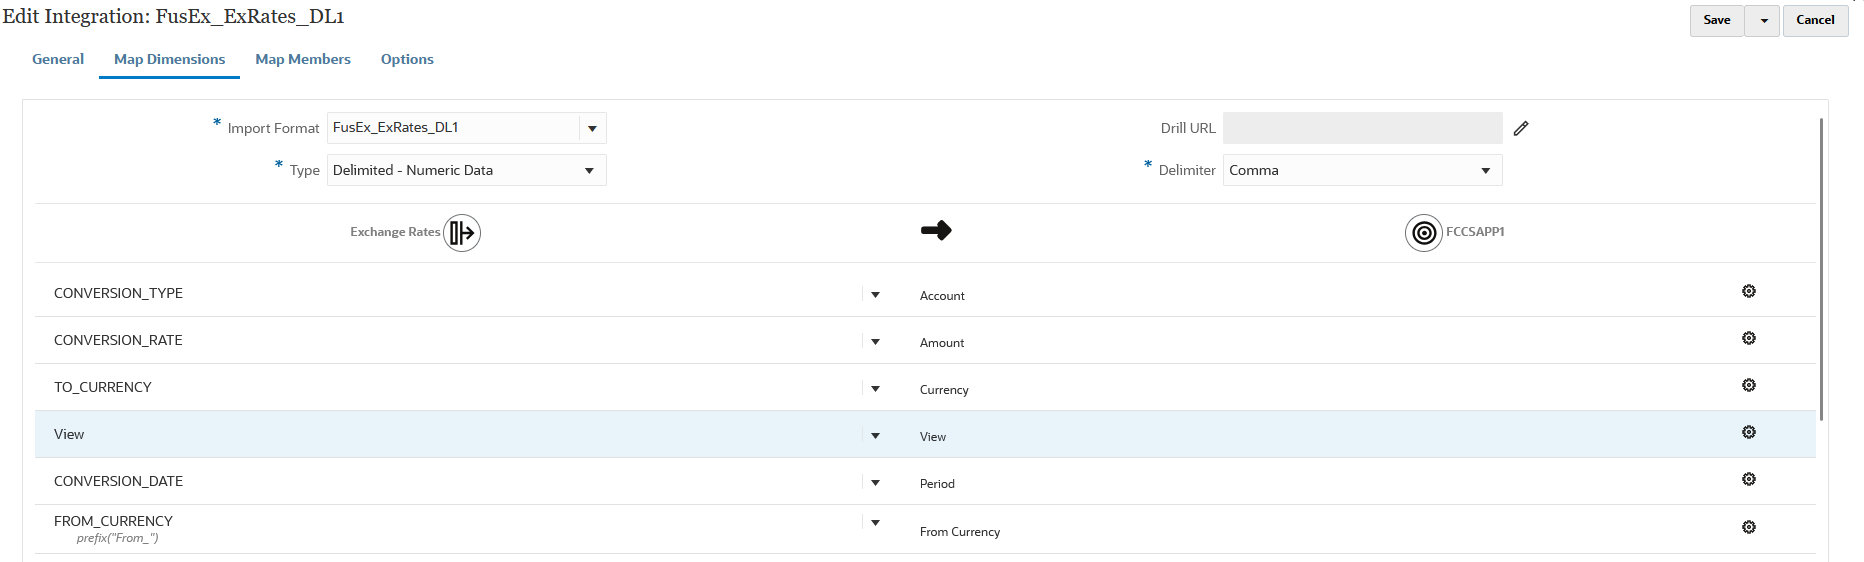Image resolution: width=1864 pixels, height=562 pixels.
Task: Switch to the General tab
Action: 58,59
